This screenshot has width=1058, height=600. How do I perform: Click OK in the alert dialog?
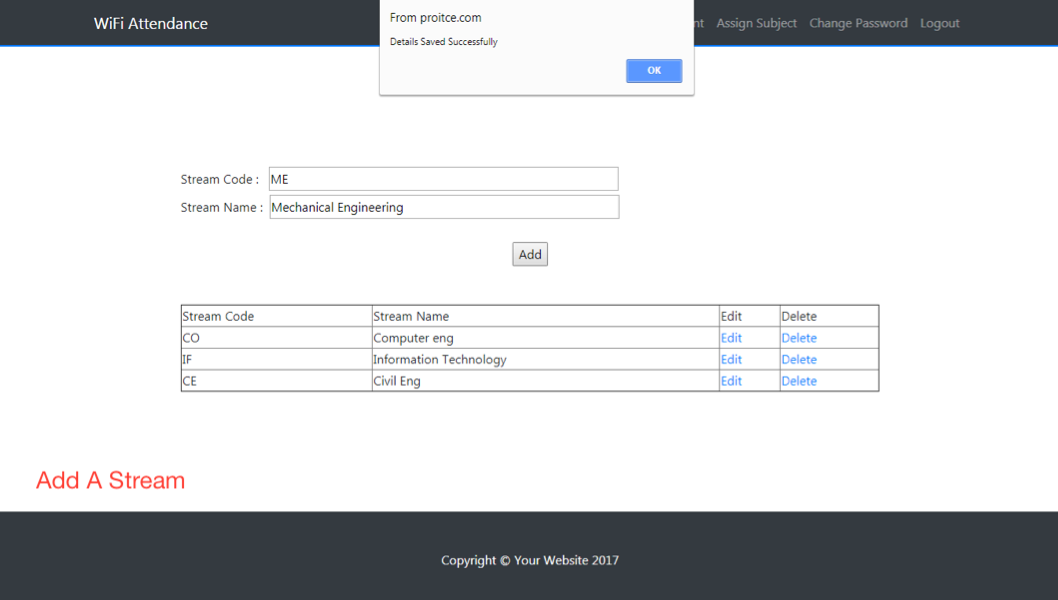coord(654,71)
